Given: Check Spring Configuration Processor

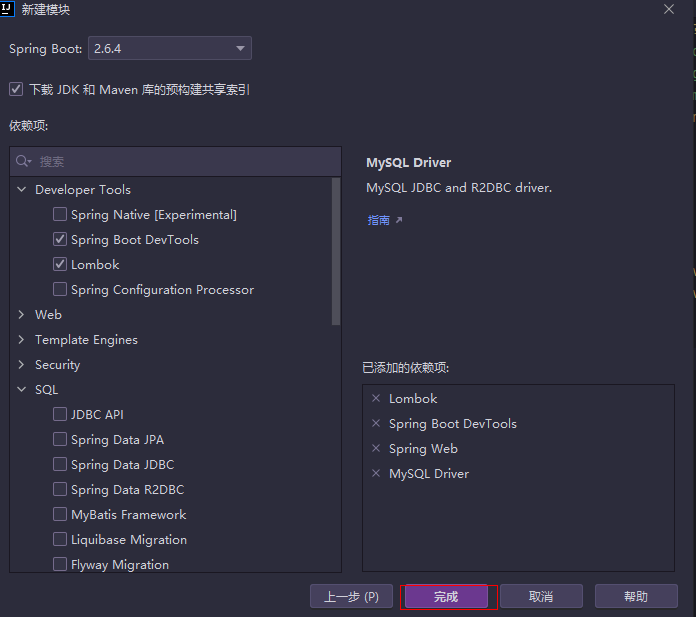Looking at the screenshot, I should [x=60, y=289].
